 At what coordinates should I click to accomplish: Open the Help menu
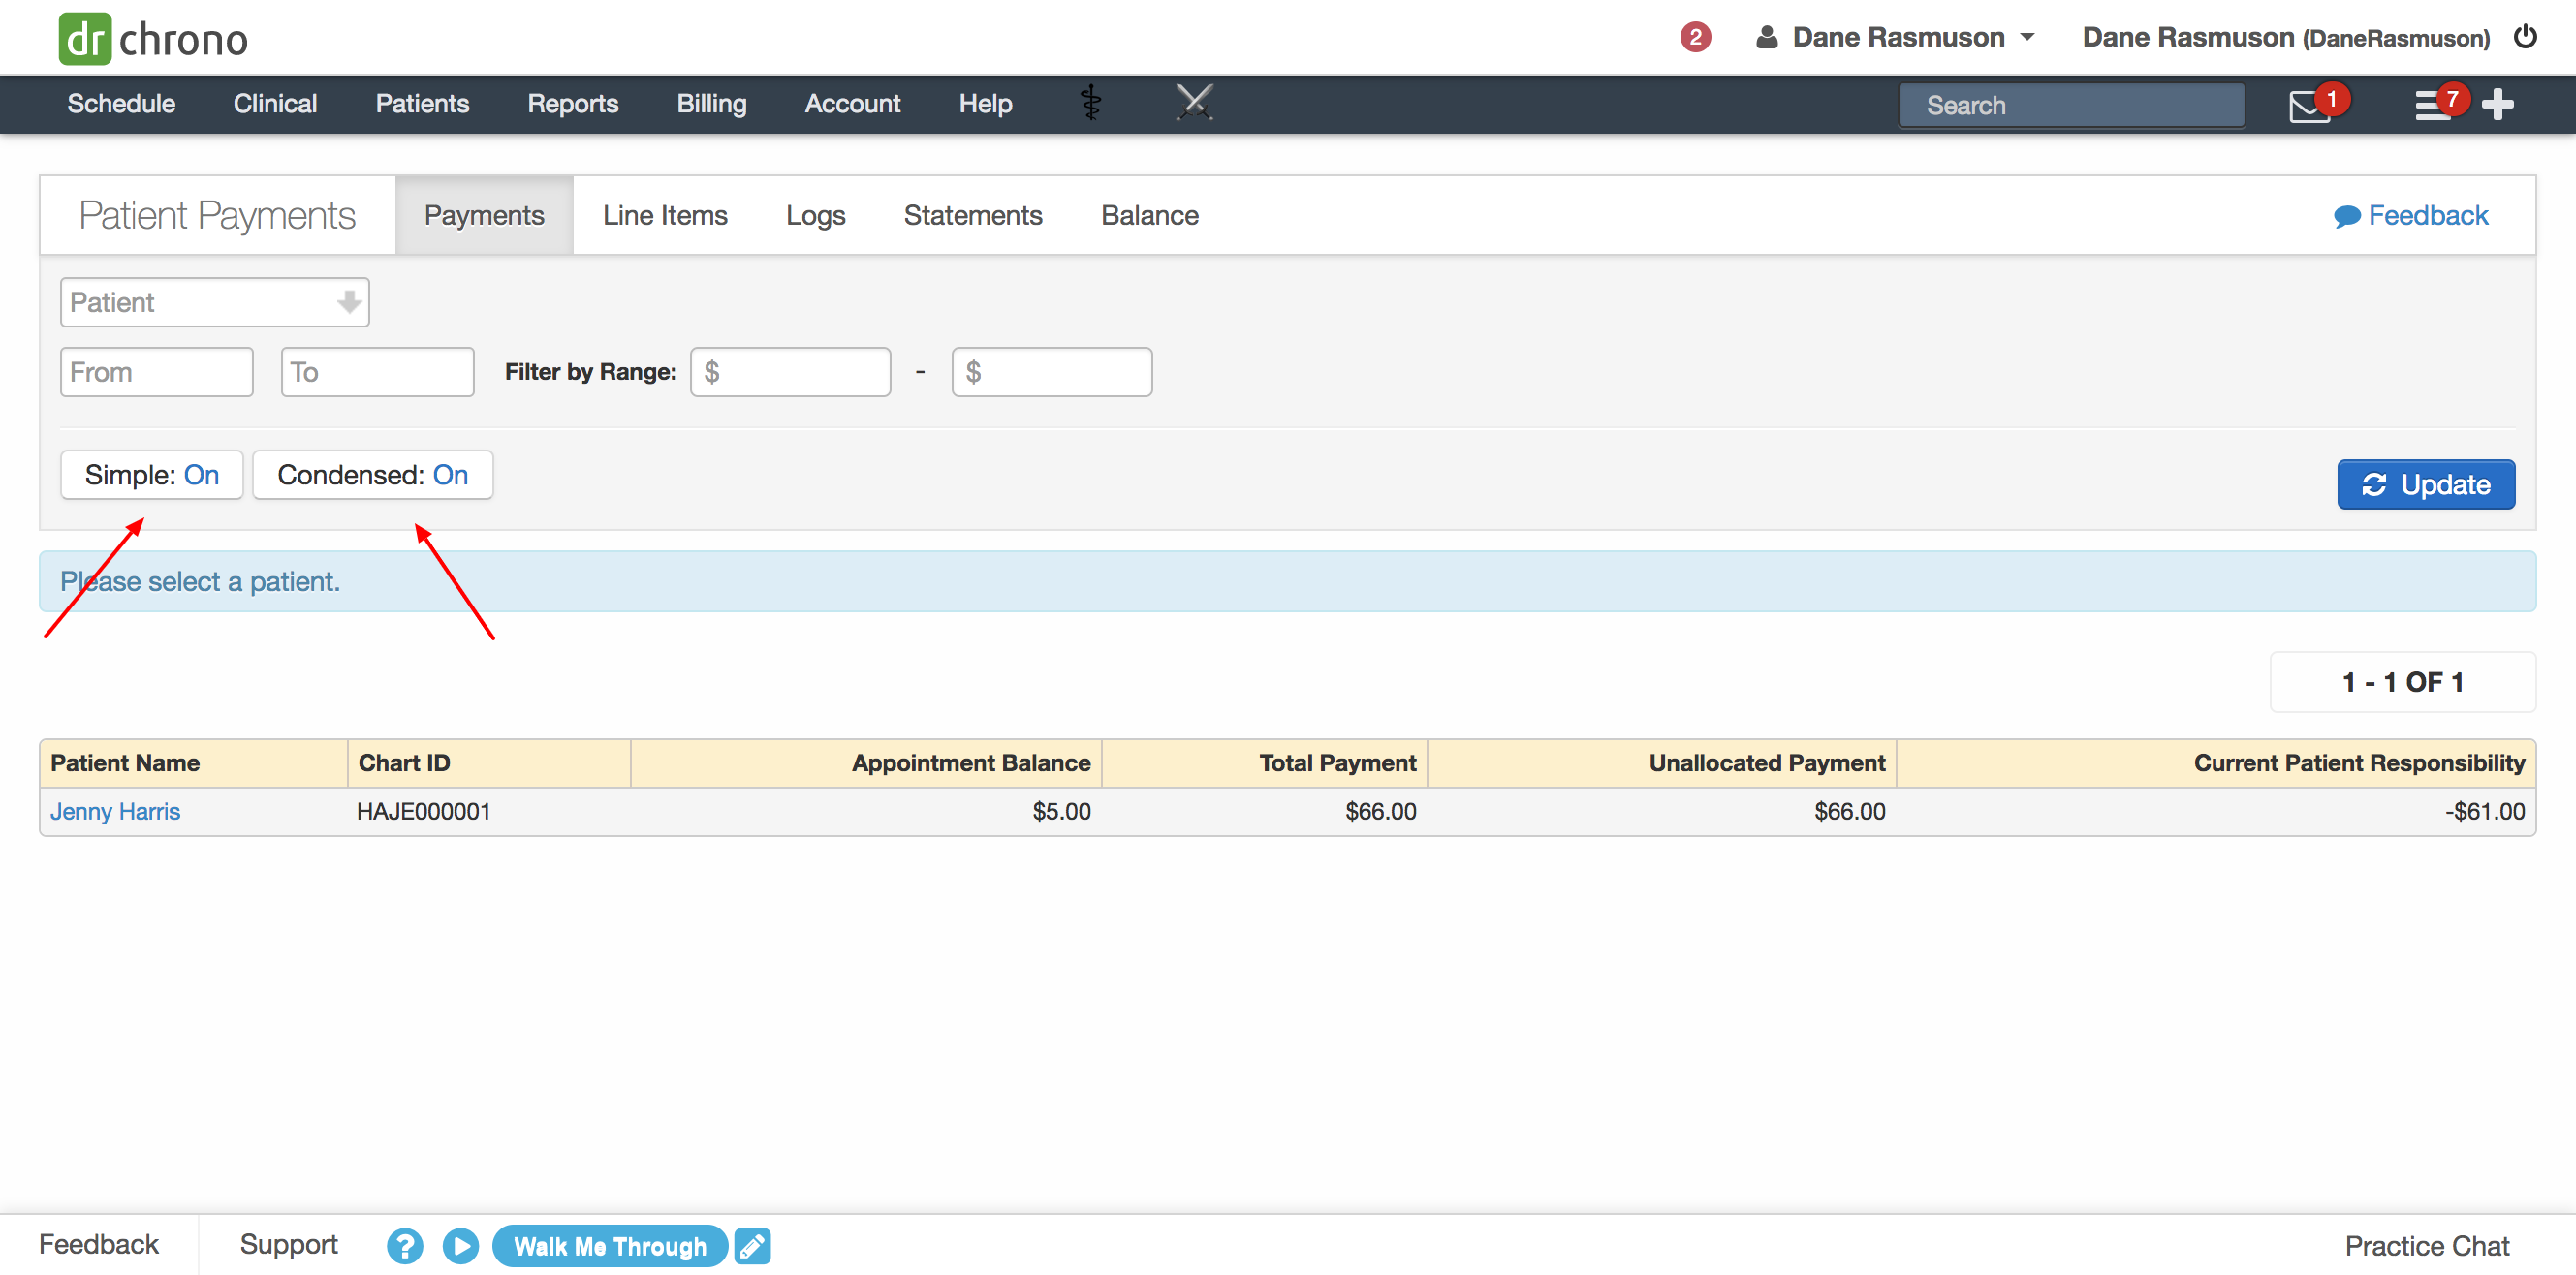pos(985,104)
